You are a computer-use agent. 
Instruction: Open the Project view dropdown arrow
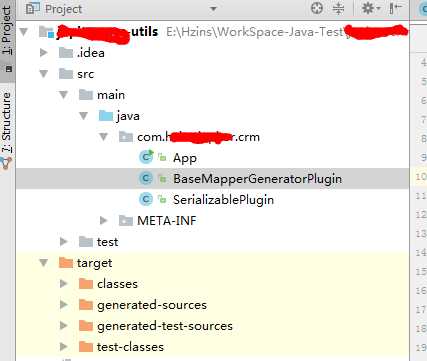[213, 9]
